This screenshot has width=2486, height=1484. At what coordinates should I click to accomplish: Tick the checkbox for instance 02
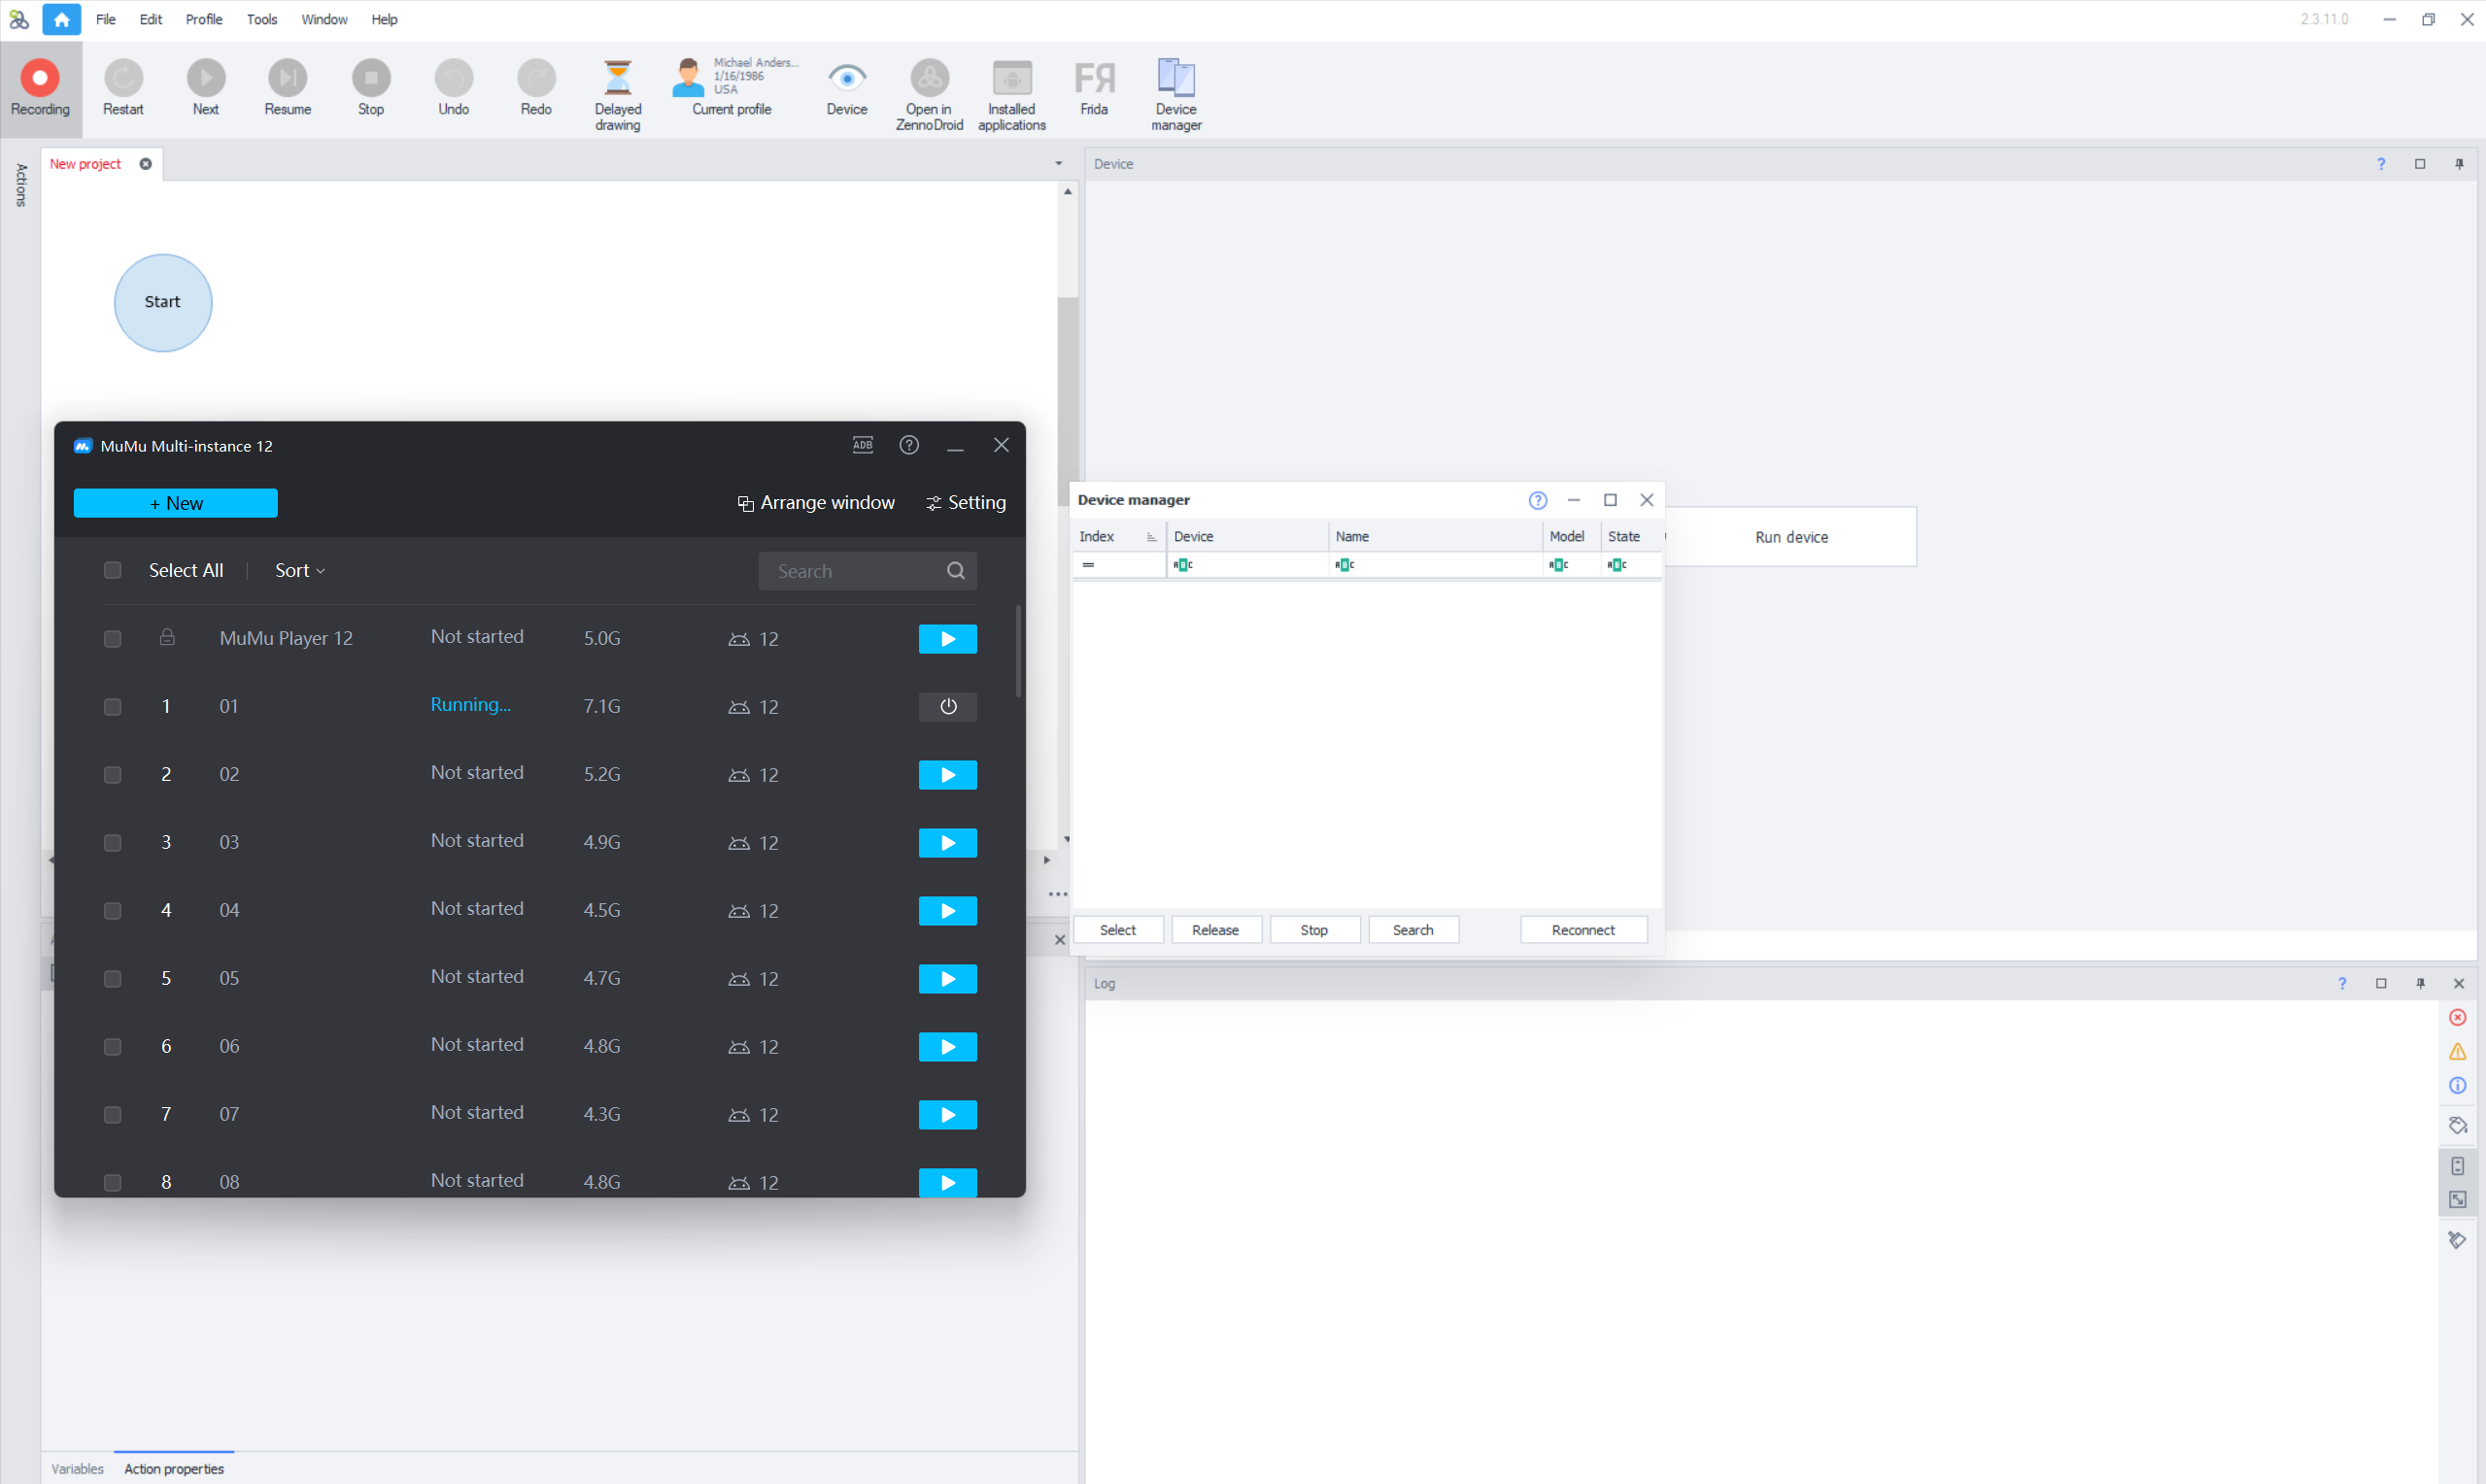point(113,775)
